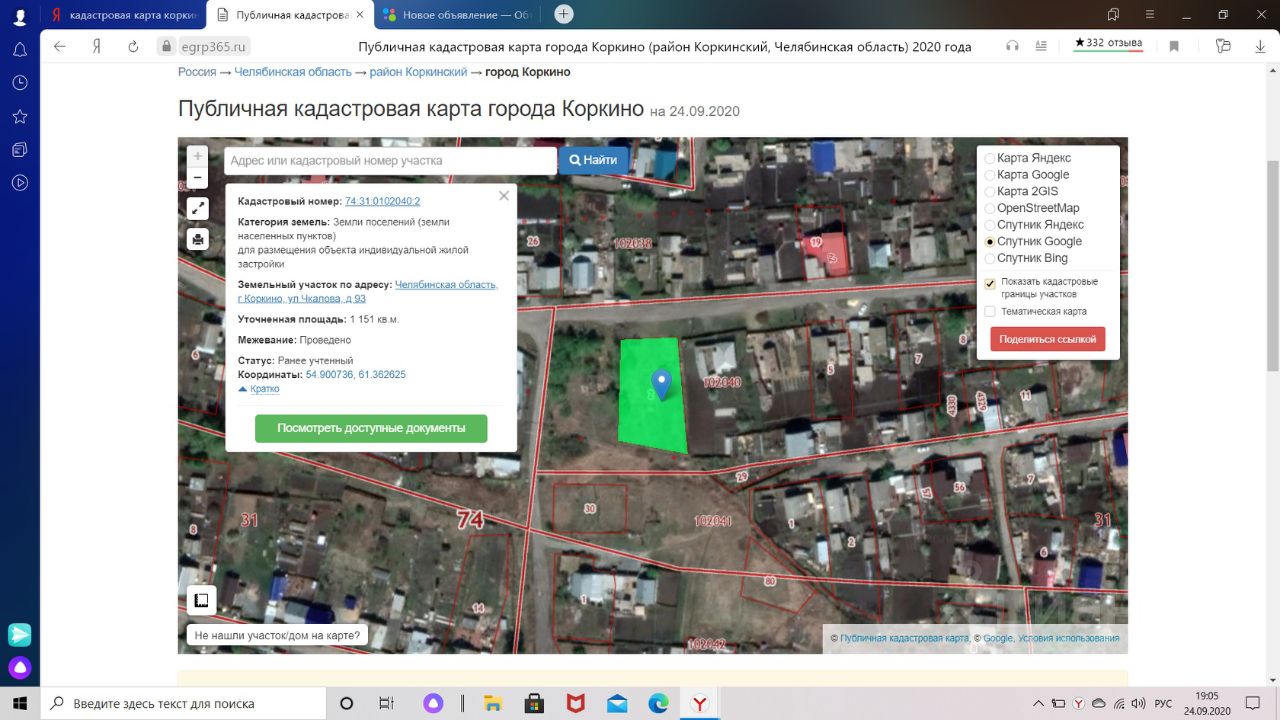Click the address or cadastral number search field
Screen dimensions: 1280x720
click(390, 160)
